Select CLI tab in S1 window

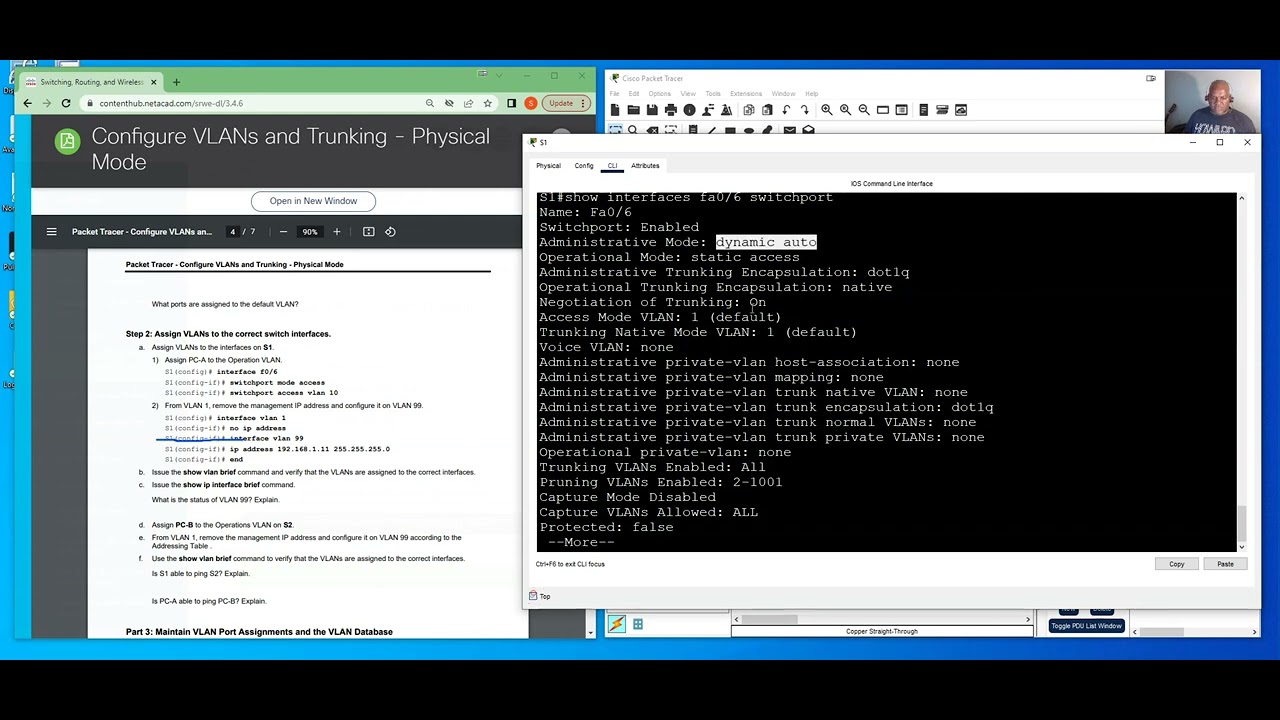pyautogui.click(x=612, y=166)
